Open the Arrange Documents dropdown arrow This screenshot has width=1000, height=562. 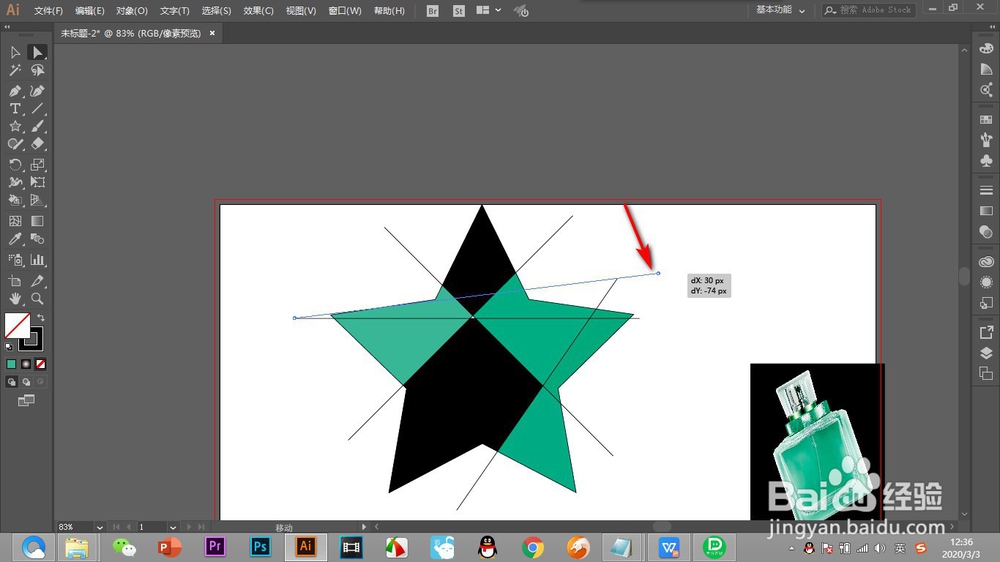coord(498,10)
